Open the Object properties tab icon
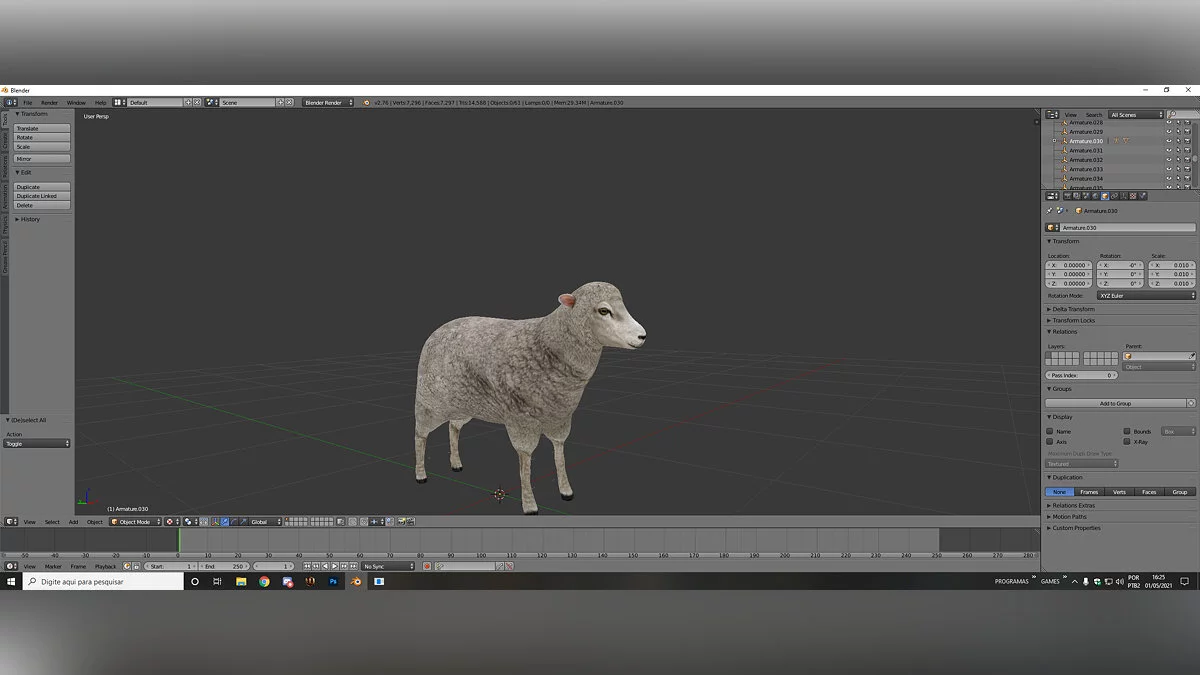Viewport: 1200px width, 675px height. 1105,196
